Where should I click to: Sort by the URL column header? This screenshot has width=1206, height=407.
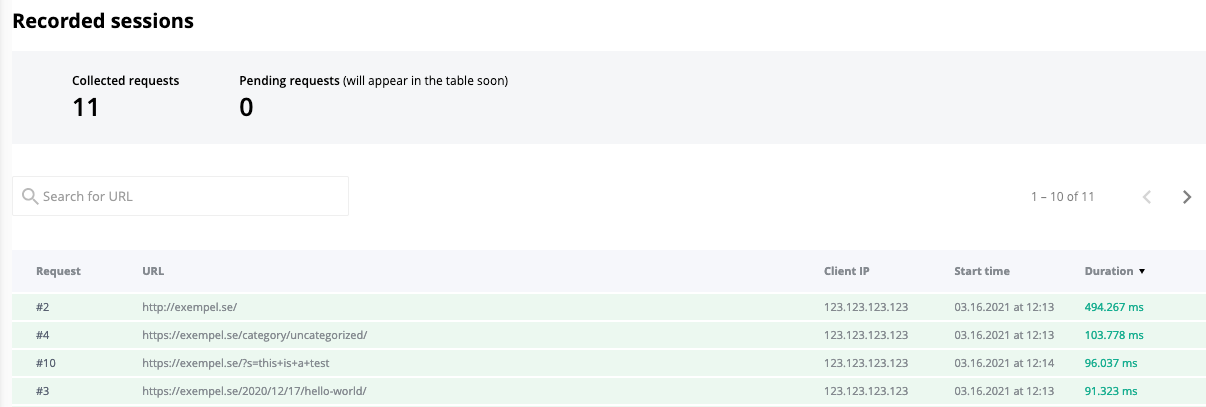[153, 271]
